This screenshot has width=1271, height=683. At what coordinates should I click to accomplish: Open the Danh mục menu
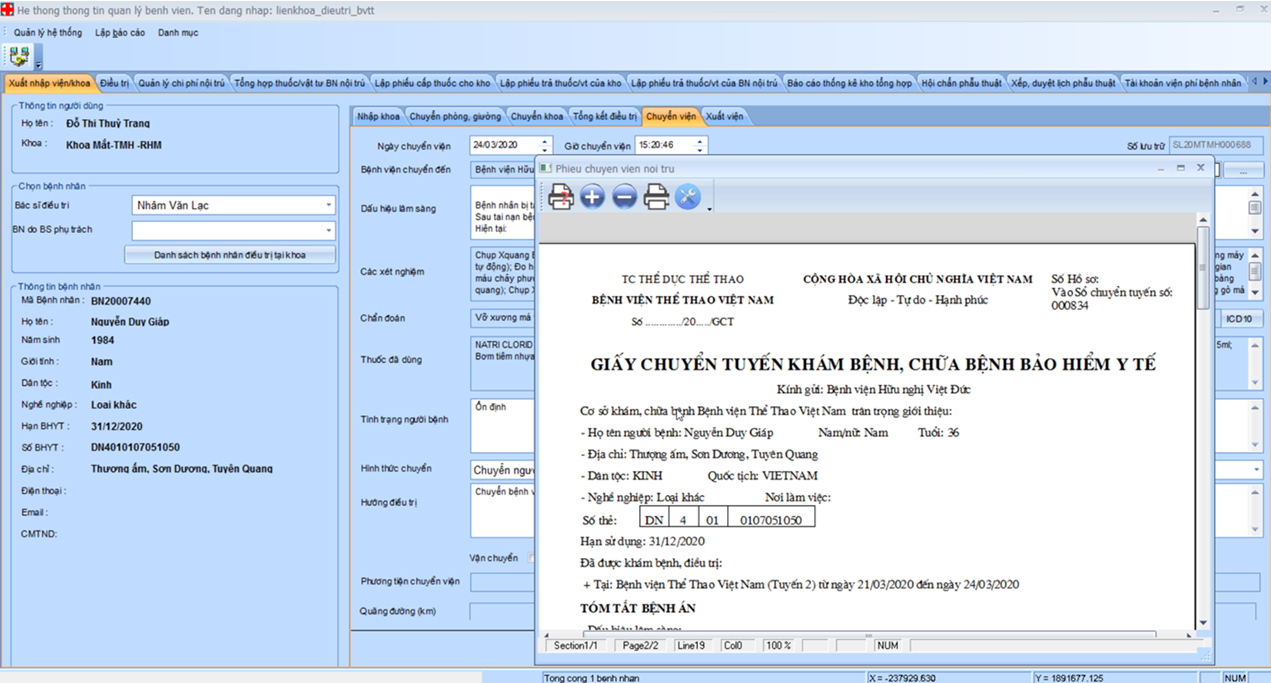tap(178, 32)
